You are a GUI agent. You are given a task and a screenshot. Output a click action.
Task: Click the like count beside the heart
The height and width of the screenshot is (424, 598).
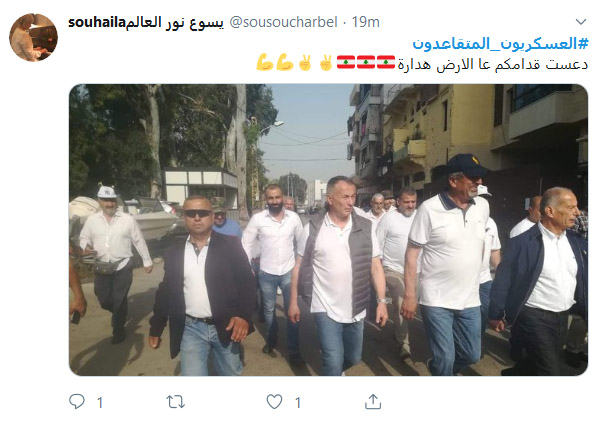[x=298, y=402]
